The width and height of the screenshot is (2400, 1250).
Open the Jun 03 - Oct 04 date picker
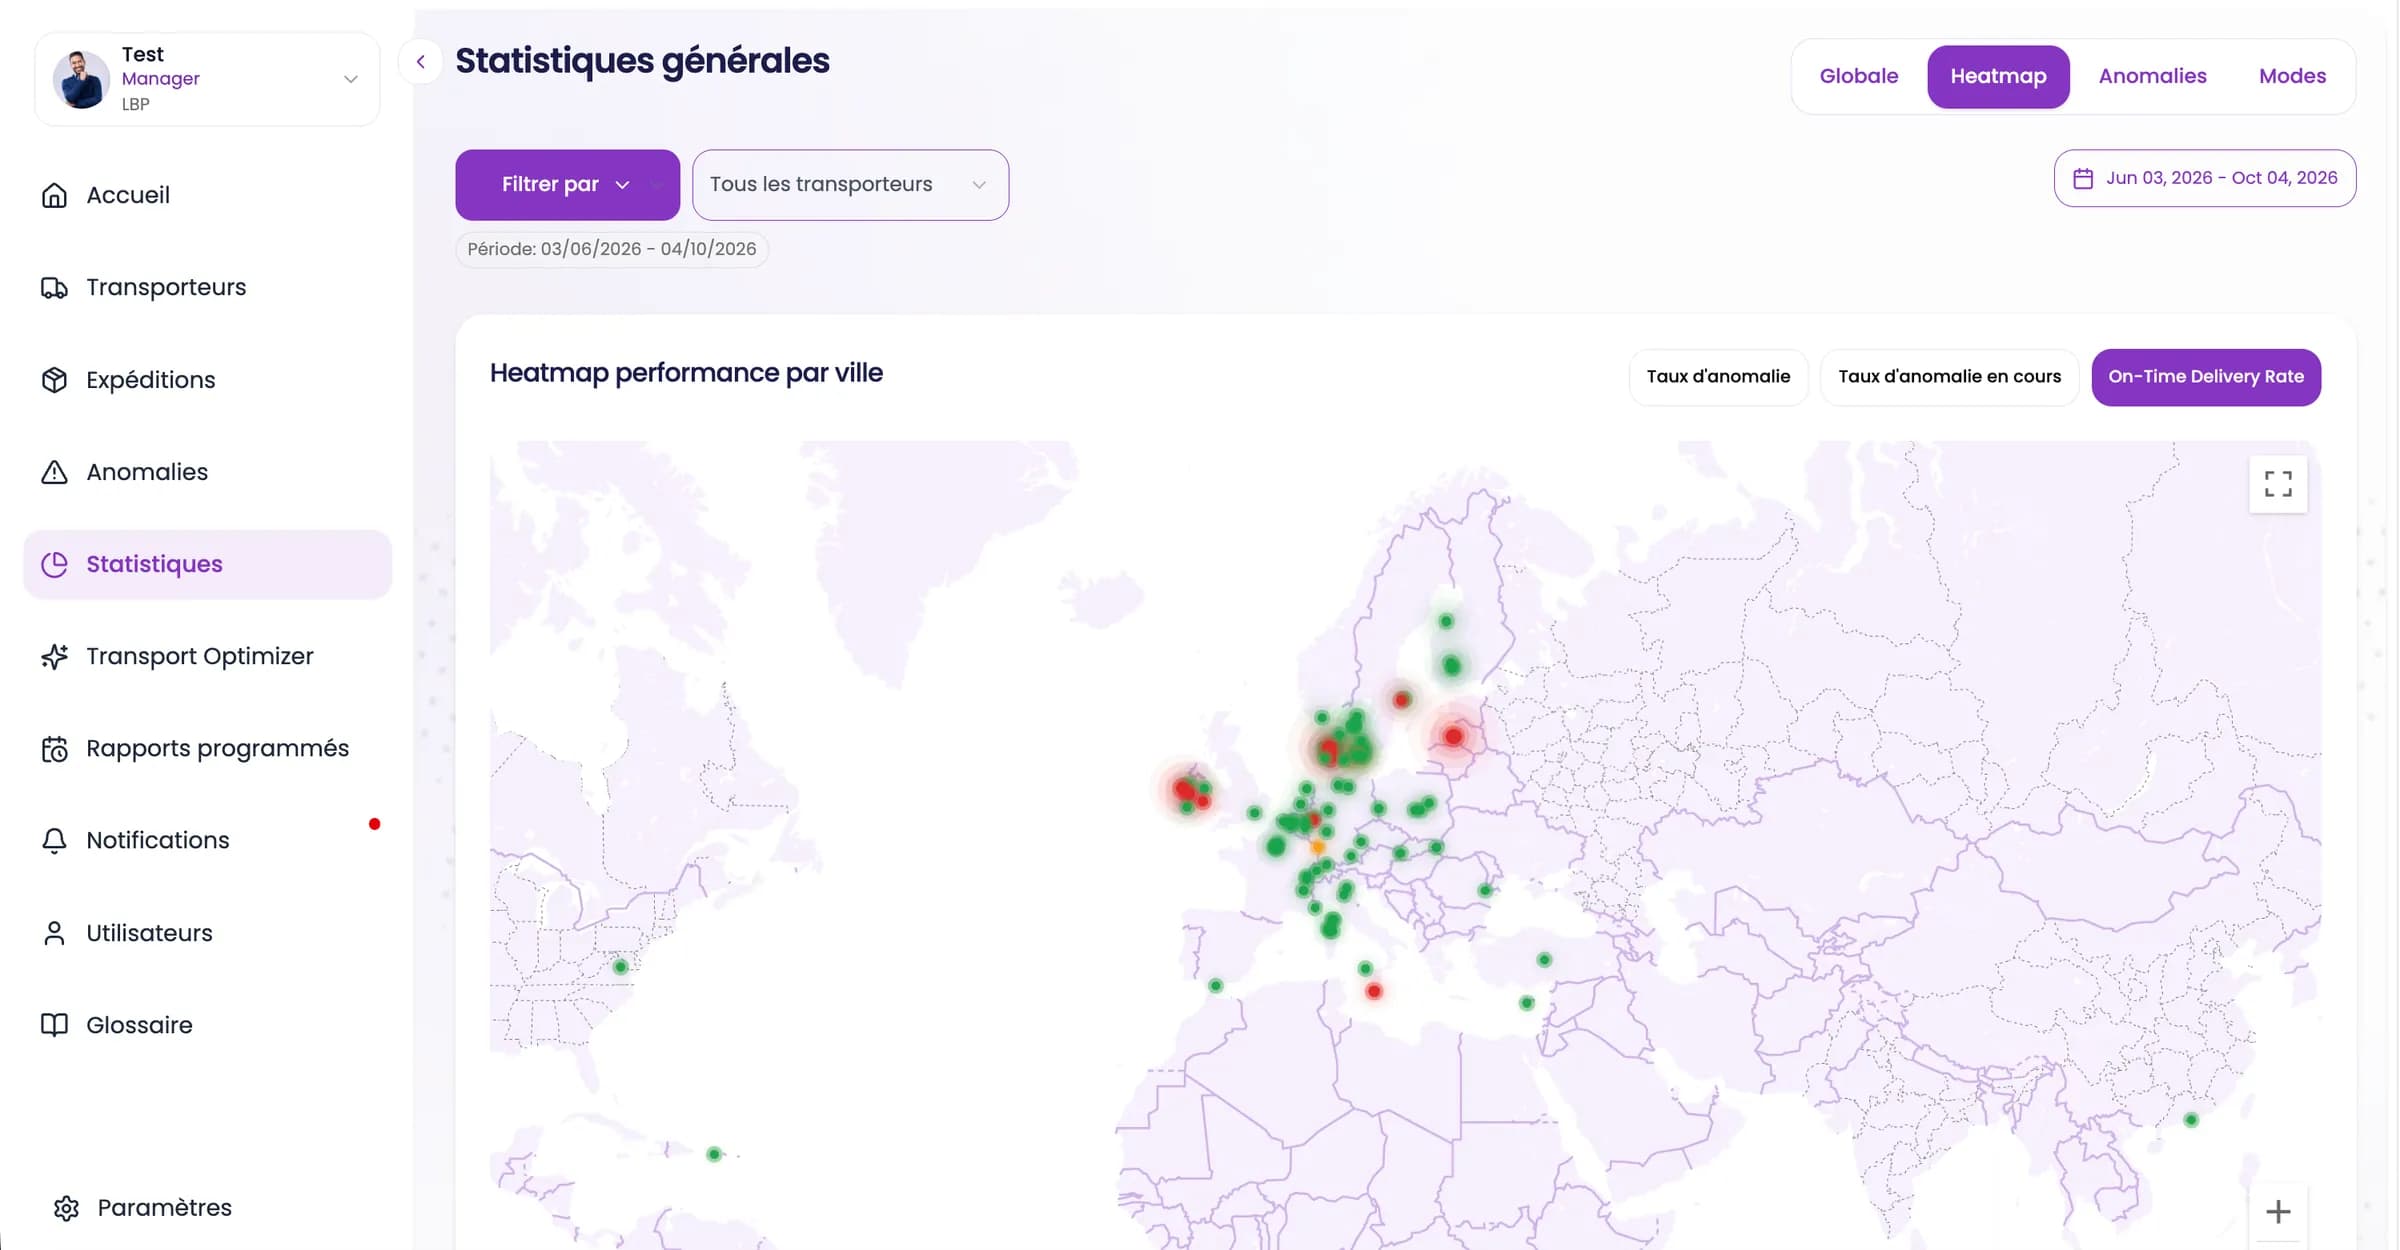[2205, 178]
